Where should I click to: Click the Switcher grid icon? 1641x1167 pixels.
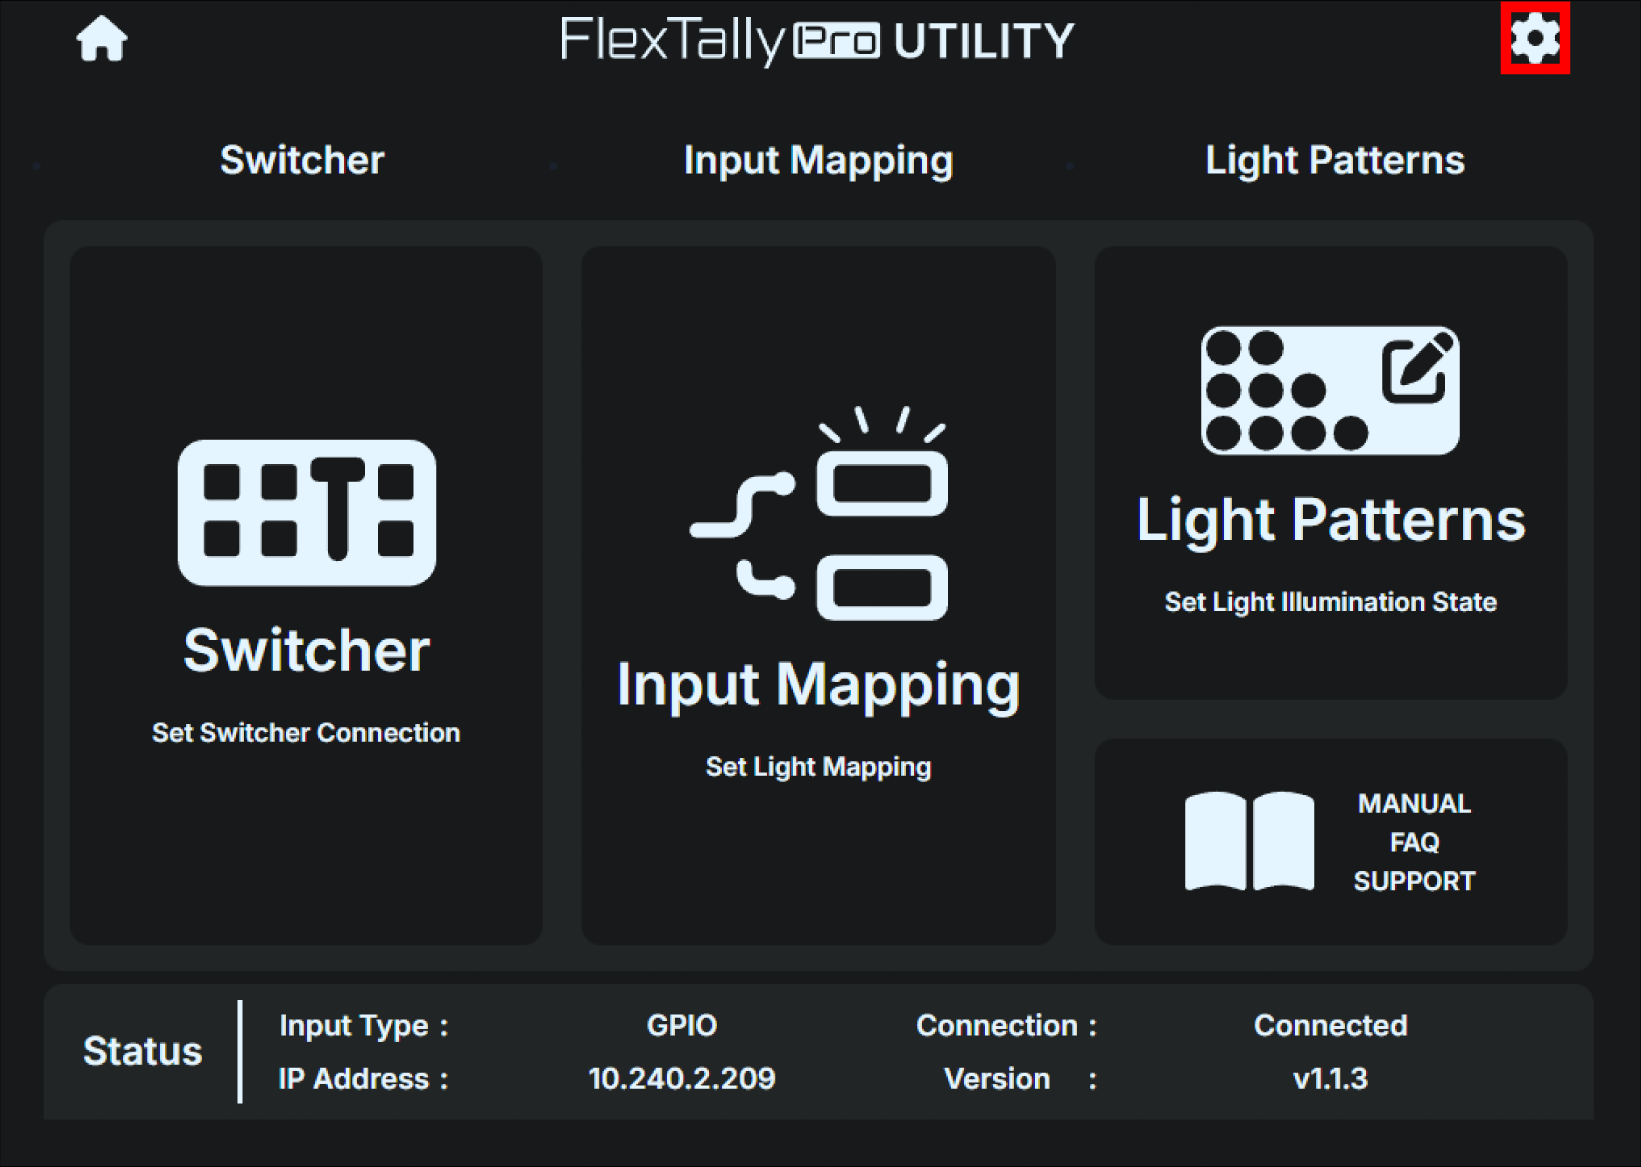307,513
